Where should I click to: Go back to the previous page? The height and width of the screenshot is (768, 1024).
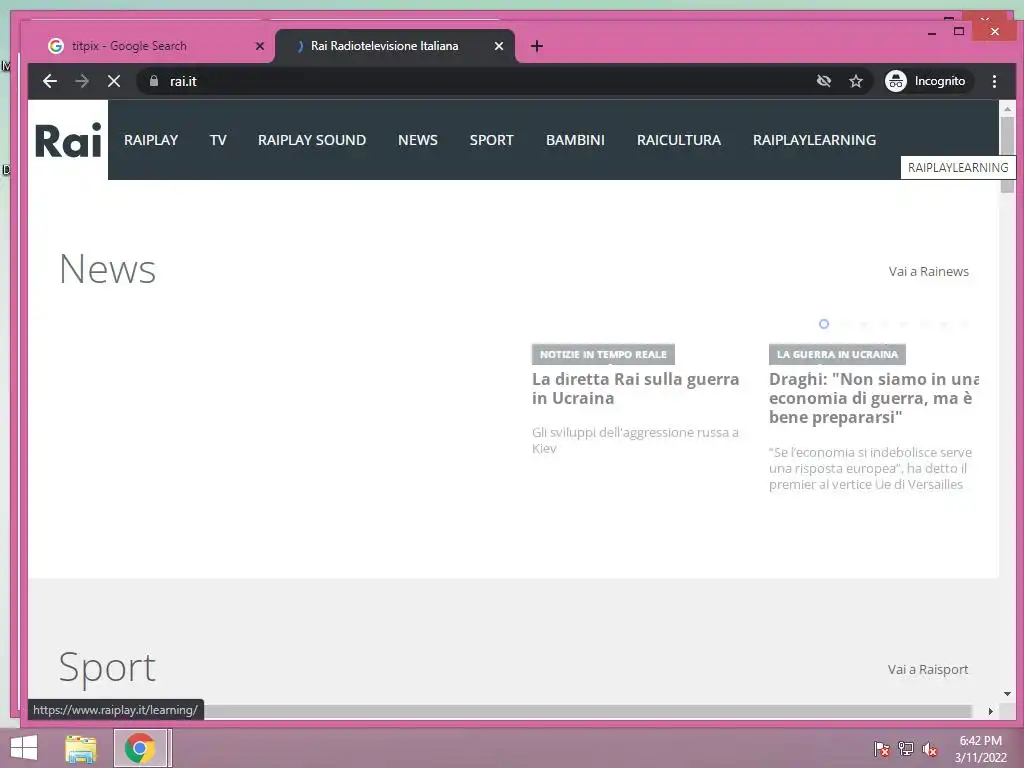point(50,81)
